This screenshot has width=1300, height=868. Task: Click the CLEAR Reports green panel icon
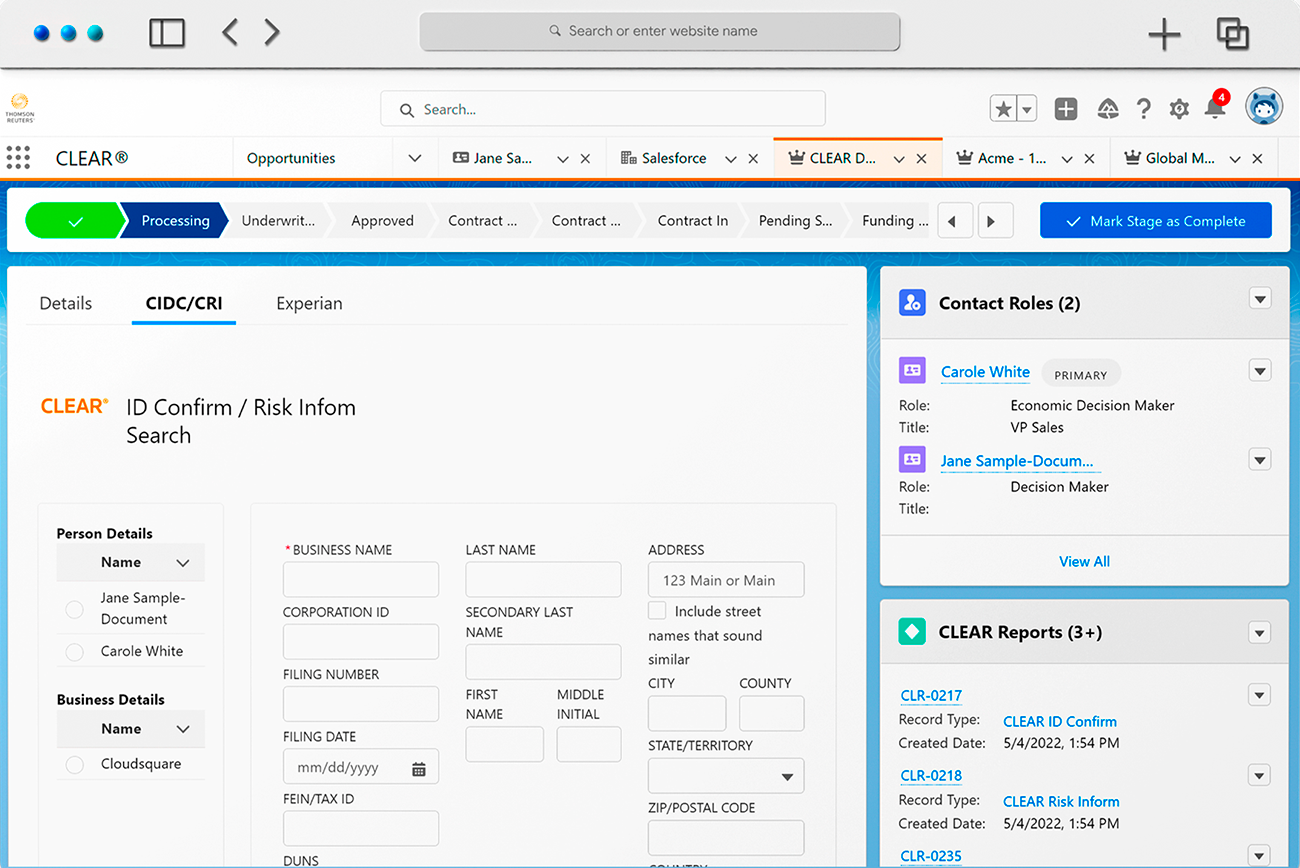[x=912, y=632]
